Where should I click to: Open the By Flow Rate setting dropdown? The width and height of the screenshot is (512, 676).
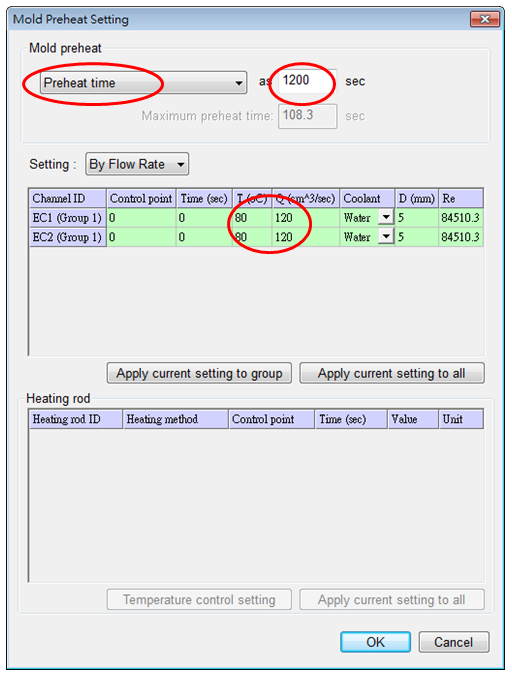pos(137,164)
